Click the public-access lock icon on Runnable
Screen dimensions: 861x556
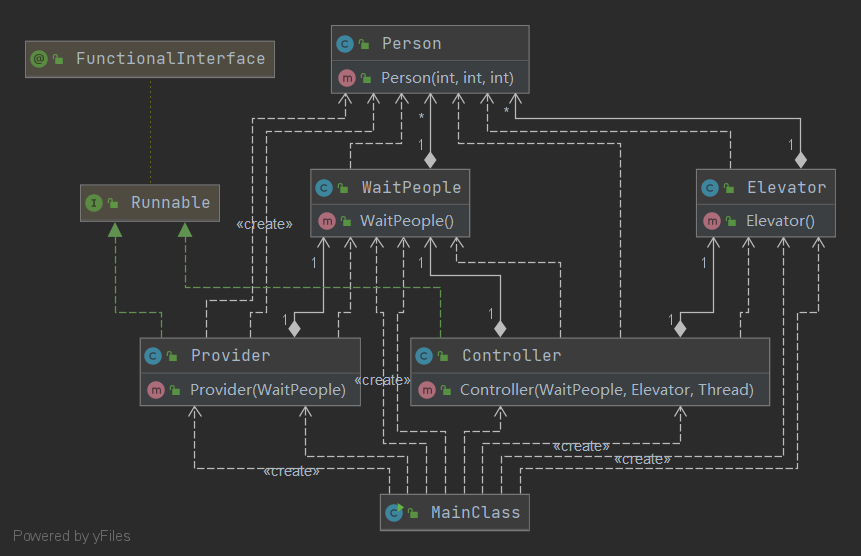113,203
